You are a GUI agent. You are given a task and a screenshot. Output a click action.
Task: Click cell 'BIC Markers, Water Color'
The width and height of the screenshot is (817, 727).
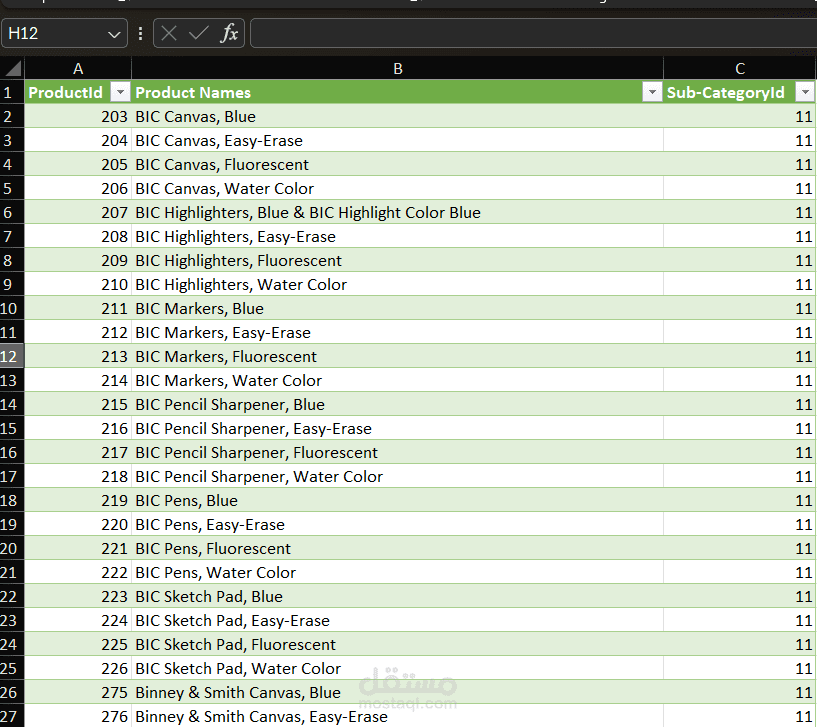tap(398, 380)
